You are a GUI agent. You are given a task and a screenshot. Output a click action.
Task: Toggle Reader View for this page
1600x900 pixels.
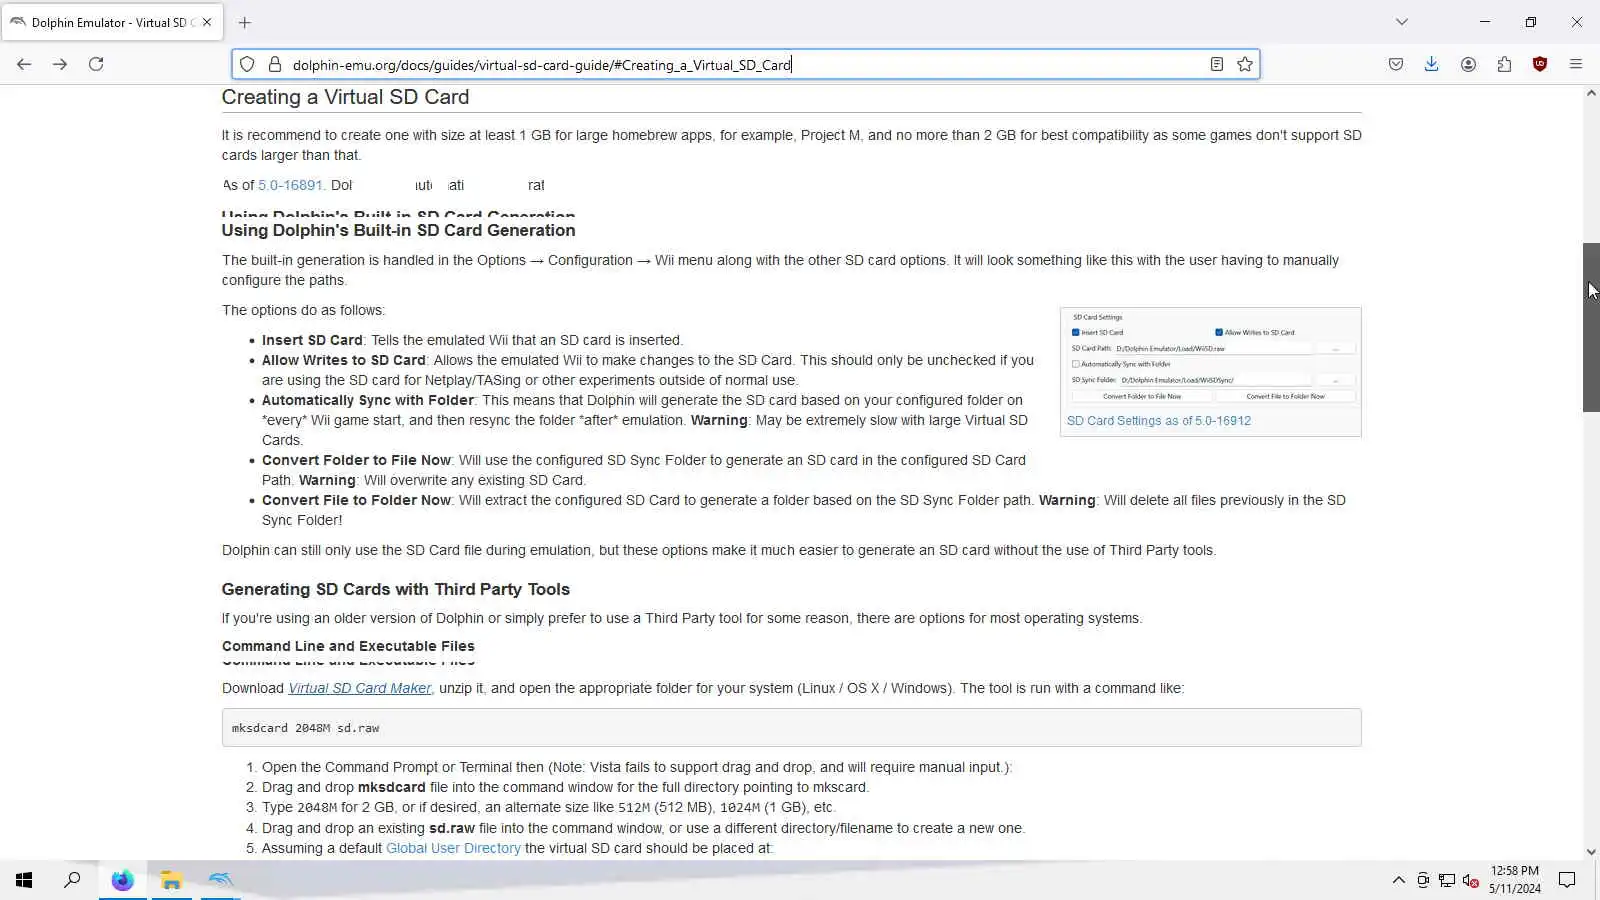1216,65
